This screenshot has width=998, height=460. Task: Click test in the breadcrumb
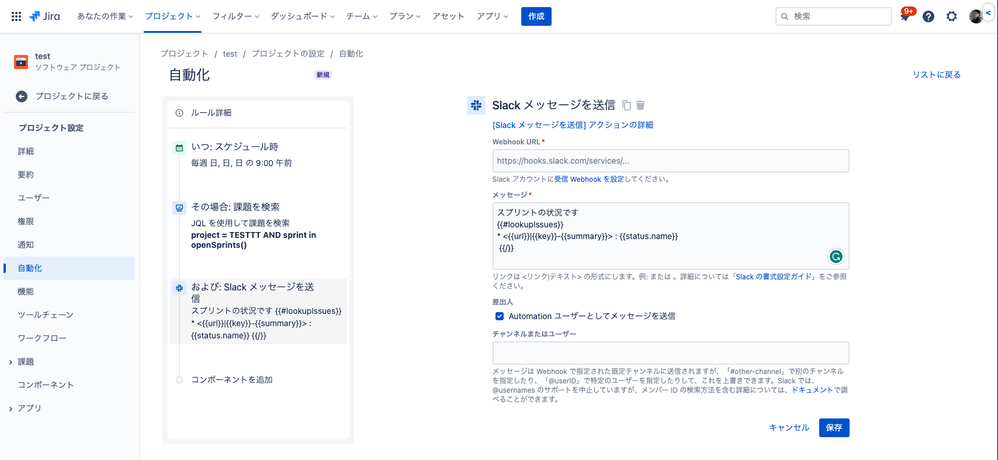(x=230, y=54)
